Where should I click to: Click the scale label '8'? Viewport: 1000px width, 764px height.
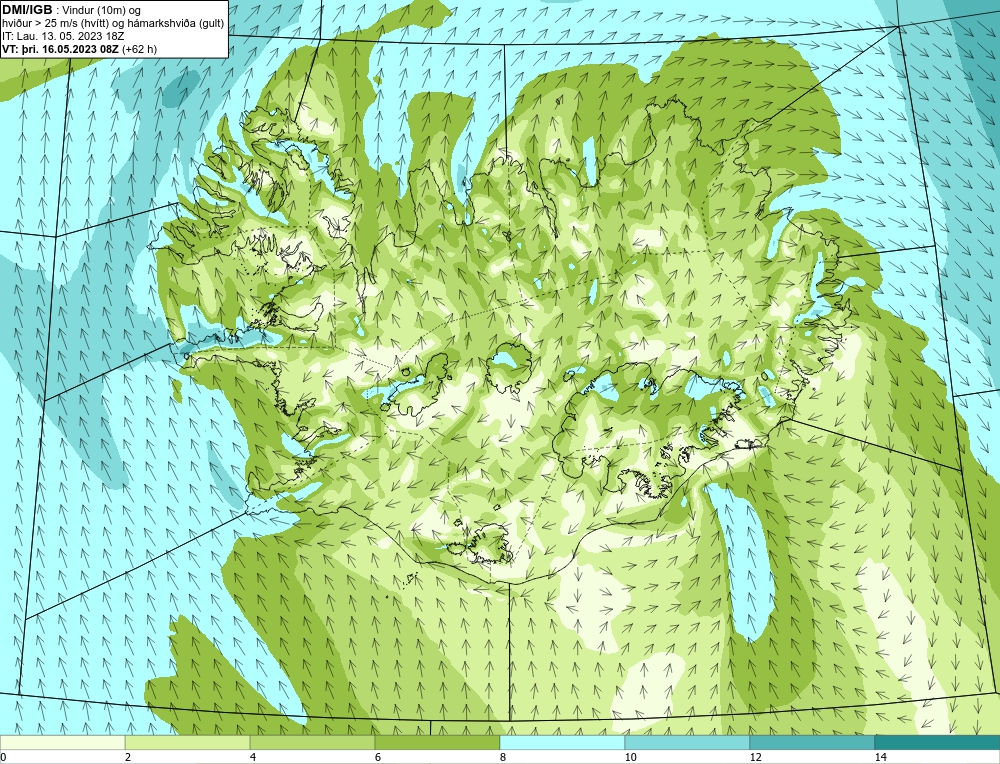[x=503, y=757]
